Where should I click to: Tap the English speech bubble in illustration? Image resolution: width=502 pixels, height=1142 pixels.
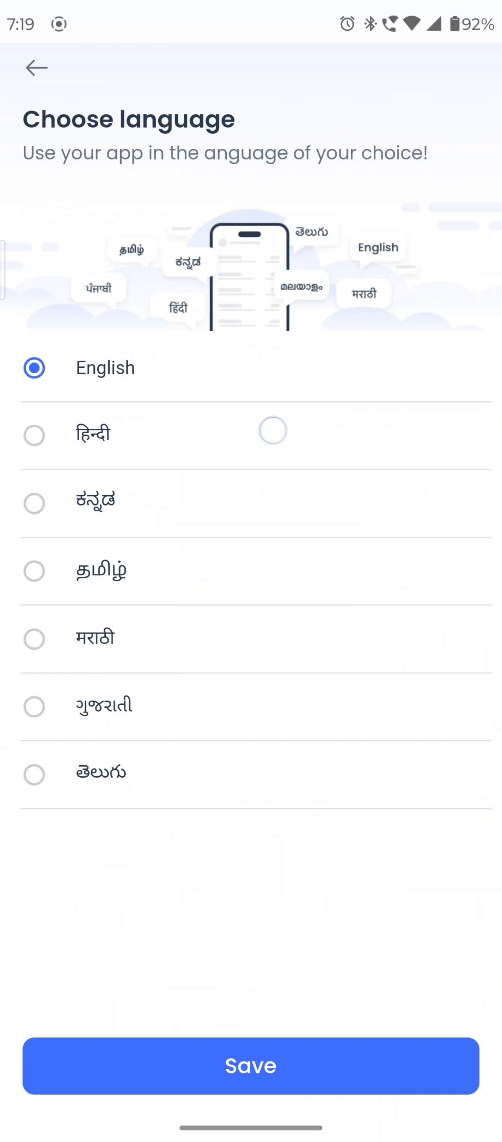pyautogui.click(x=378, y=248)
